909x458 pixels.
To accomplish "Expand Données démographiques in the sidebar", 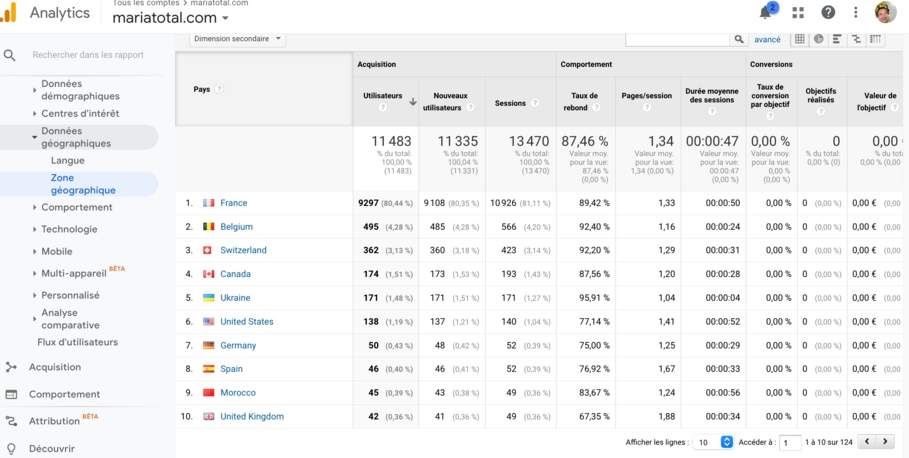I will tap(80, 90).
